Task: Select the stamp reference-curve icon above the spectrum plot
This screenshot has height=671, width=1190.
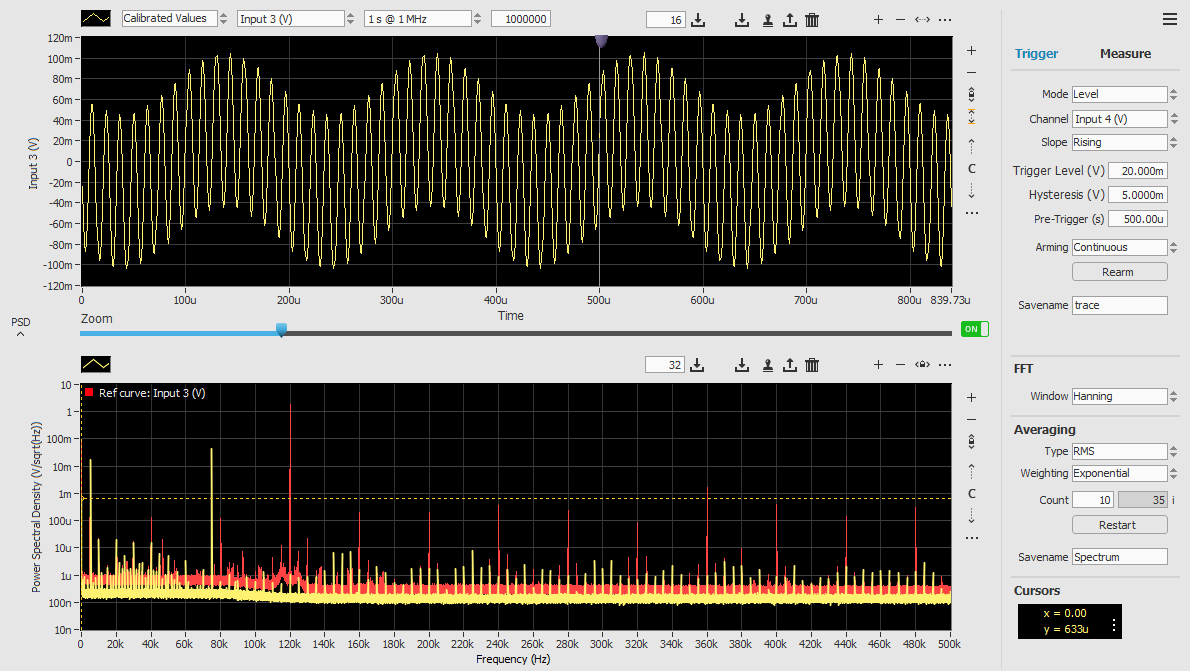Action: click(x=767, y=364)
